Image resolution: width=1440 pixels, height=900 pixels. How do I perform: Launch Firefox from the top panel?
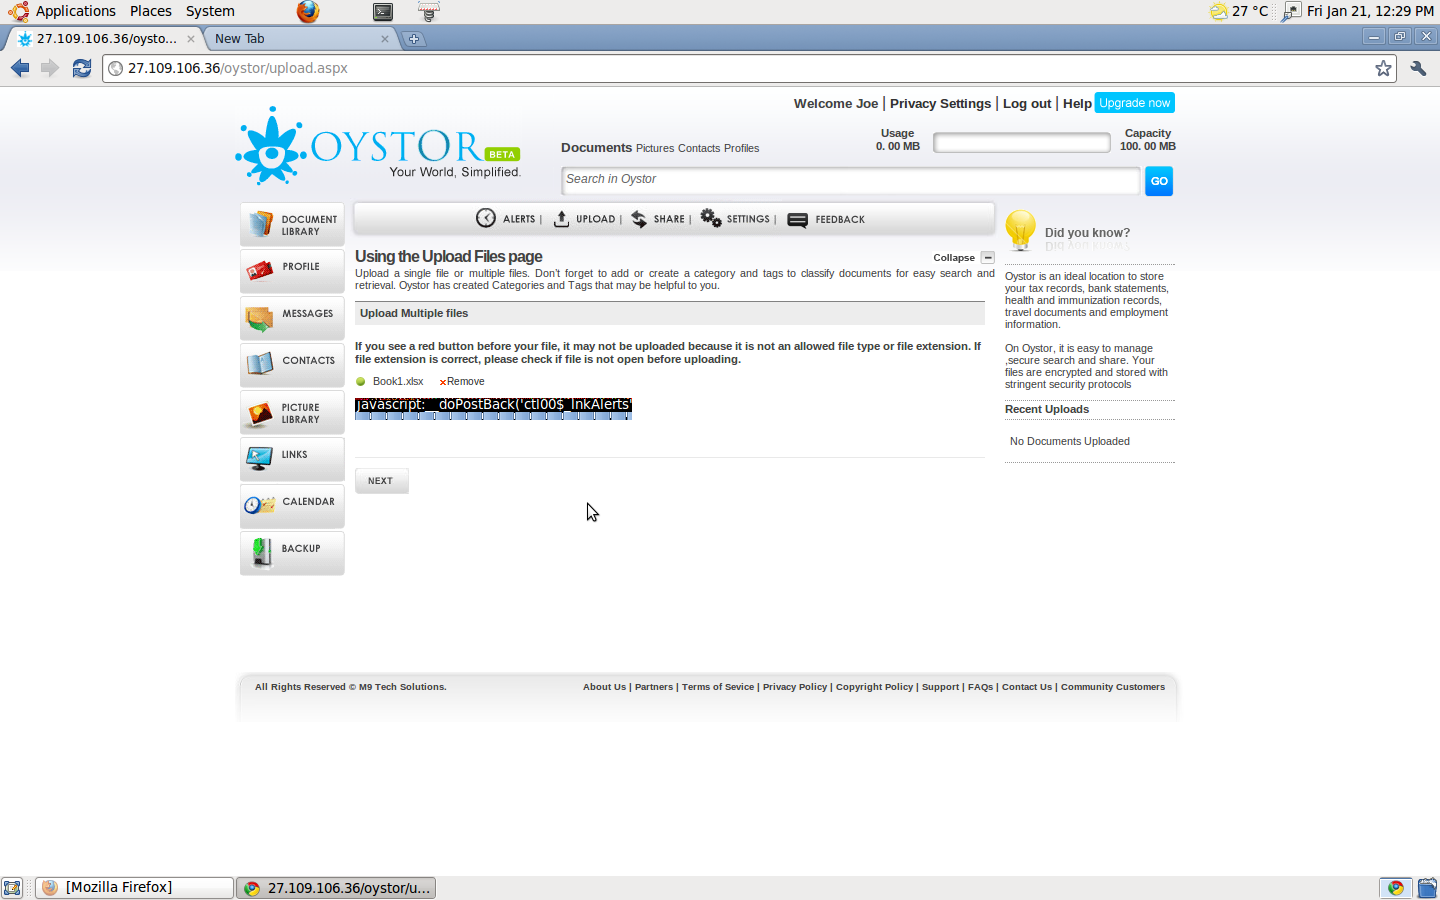(308, 11)
